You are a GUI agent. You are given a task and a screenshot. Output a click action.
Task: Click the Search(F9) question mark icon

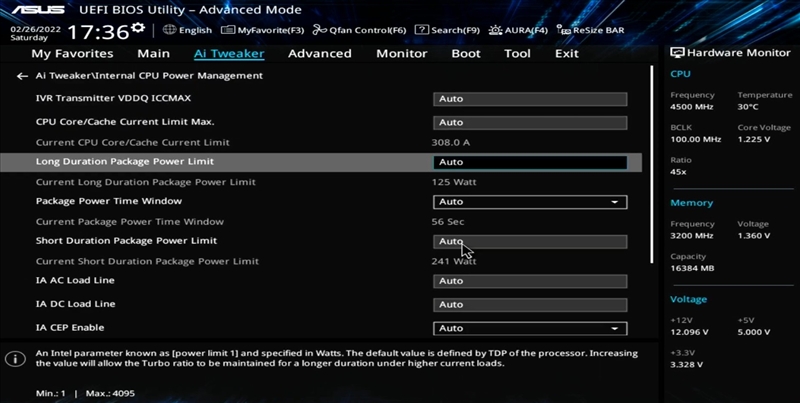click(x=421, y=30)
